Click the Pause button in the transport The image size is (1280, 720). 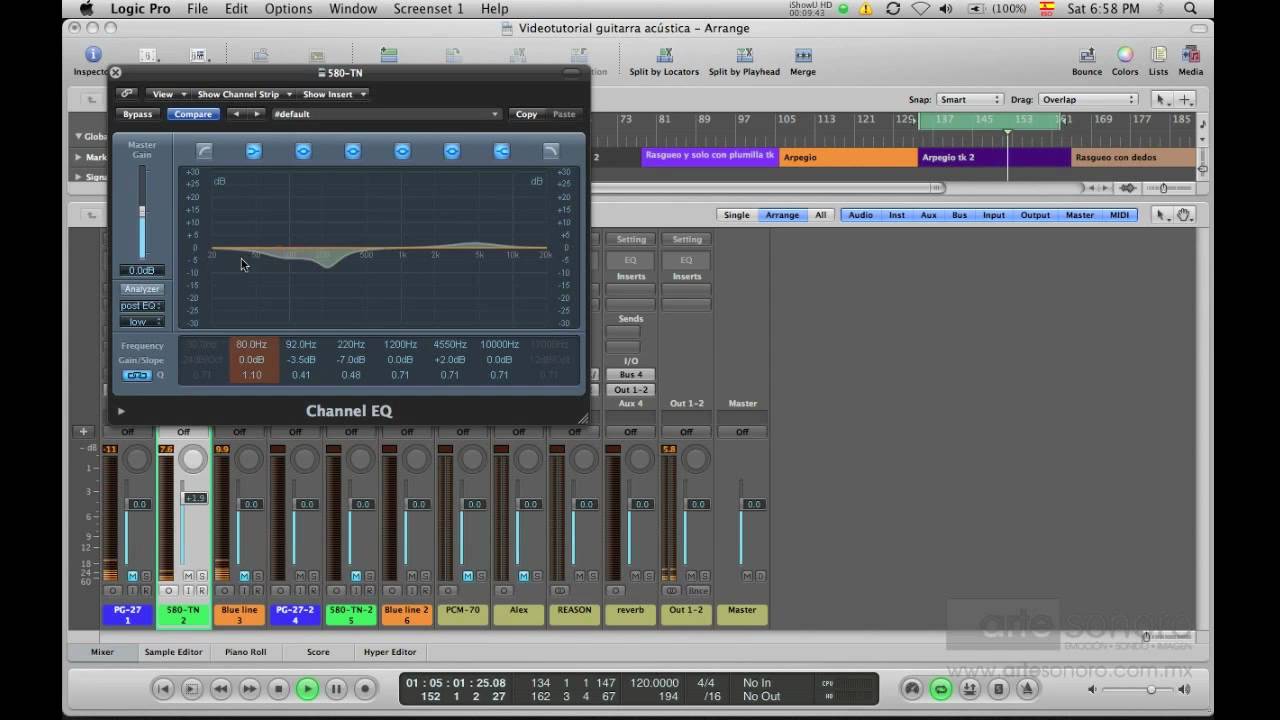click(x=336, y=688)
